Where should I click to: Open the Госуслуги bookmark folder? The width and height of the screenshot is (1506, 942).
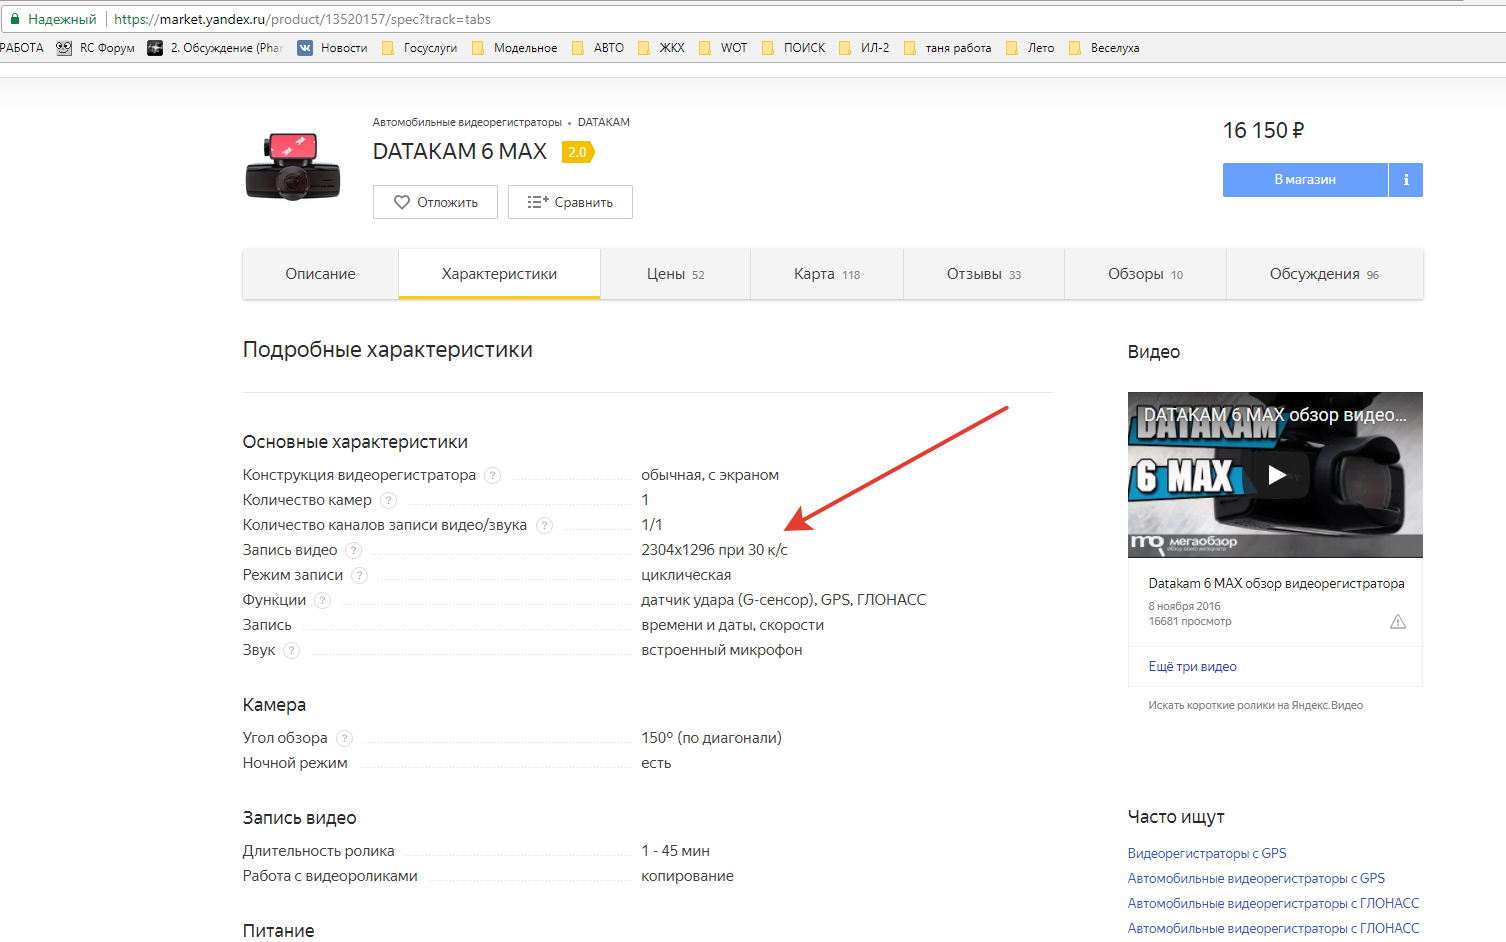[419, 48]
